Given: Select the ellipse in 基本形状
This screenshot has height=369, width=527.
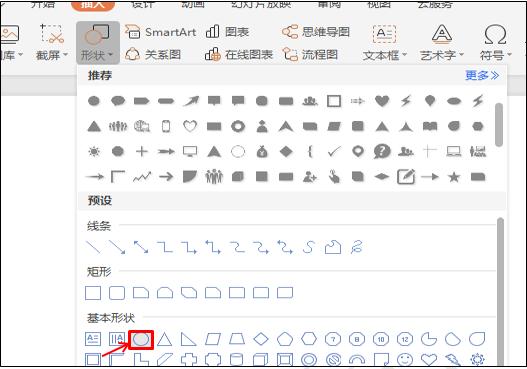Looking at the screenshot, I should coord(141,339).
